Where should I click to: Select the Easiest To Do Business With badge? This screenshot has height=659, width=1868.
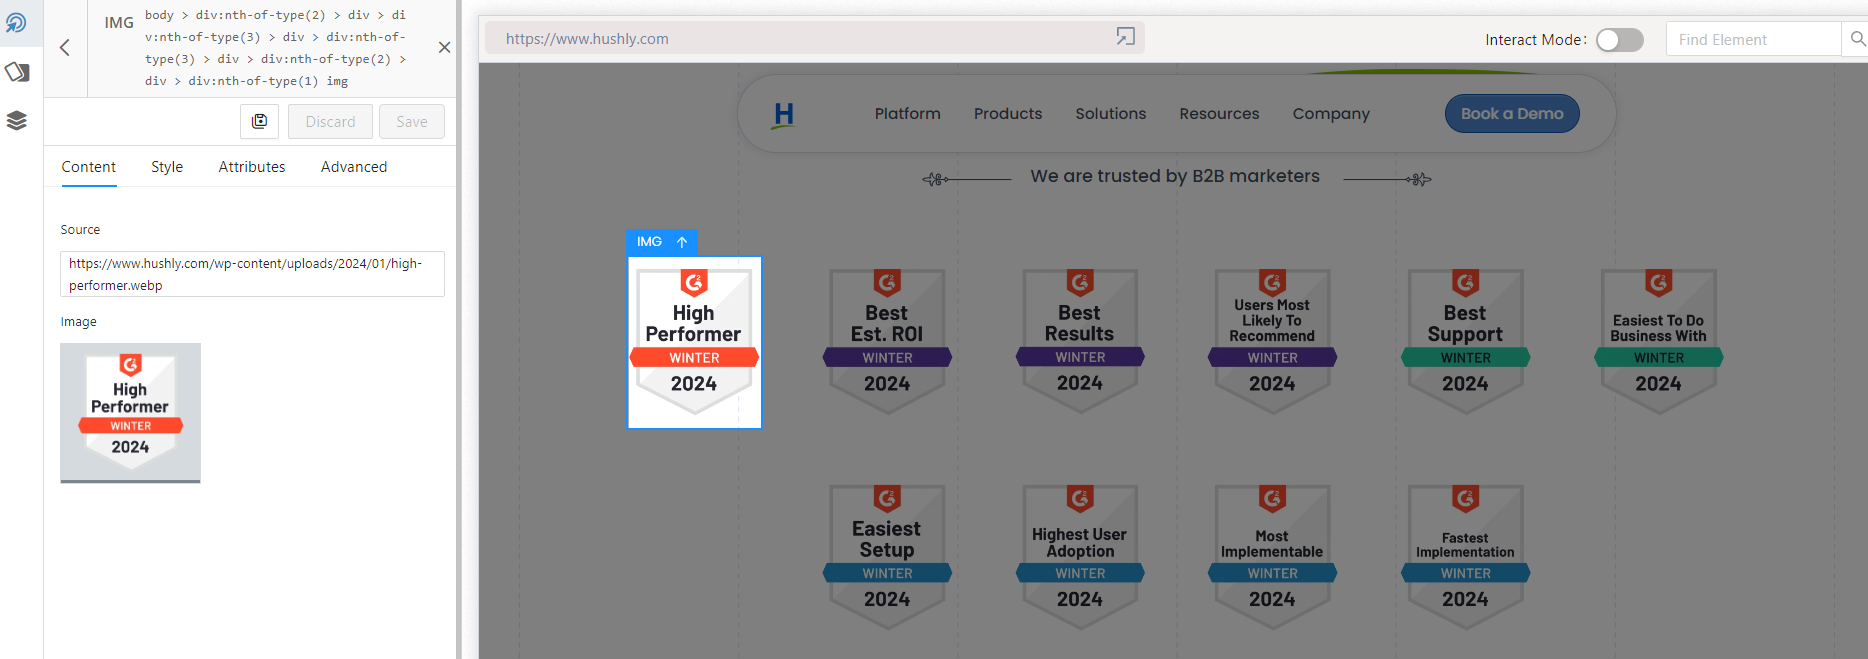[x=1658, y=341]
